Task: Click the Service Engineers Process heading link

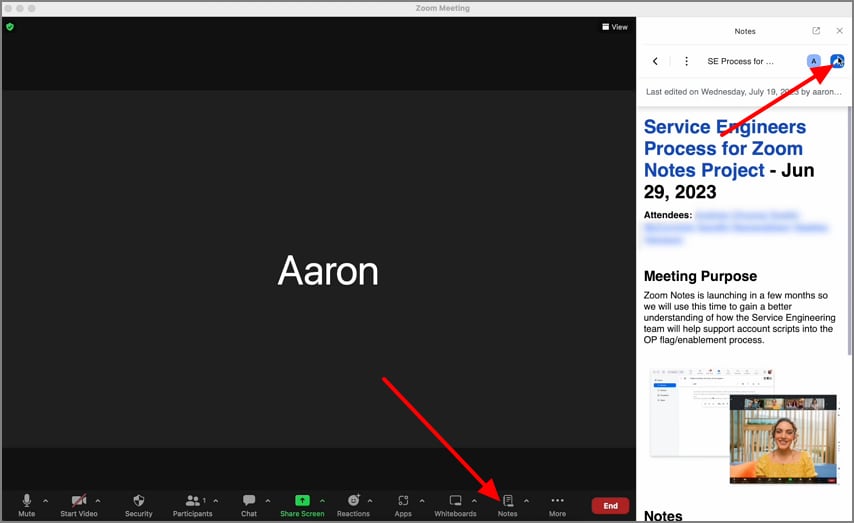Action: click(724, 148)
